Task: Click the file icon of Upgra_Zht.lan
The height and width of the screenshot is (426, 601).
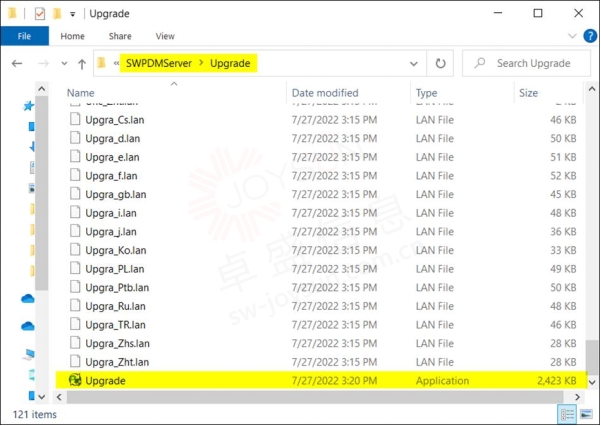Action: pyautogui.click(x=75, y=362)
